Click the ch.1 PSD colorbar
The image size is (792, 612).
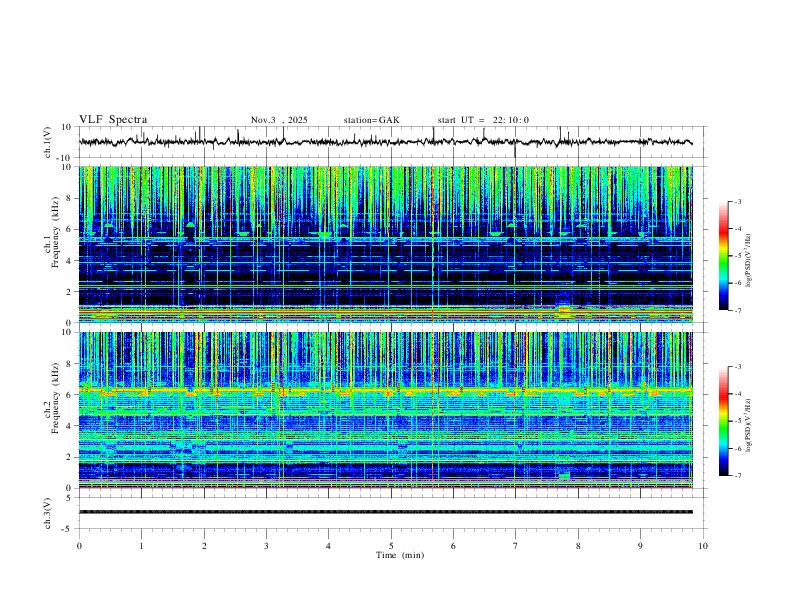[723, 256]
